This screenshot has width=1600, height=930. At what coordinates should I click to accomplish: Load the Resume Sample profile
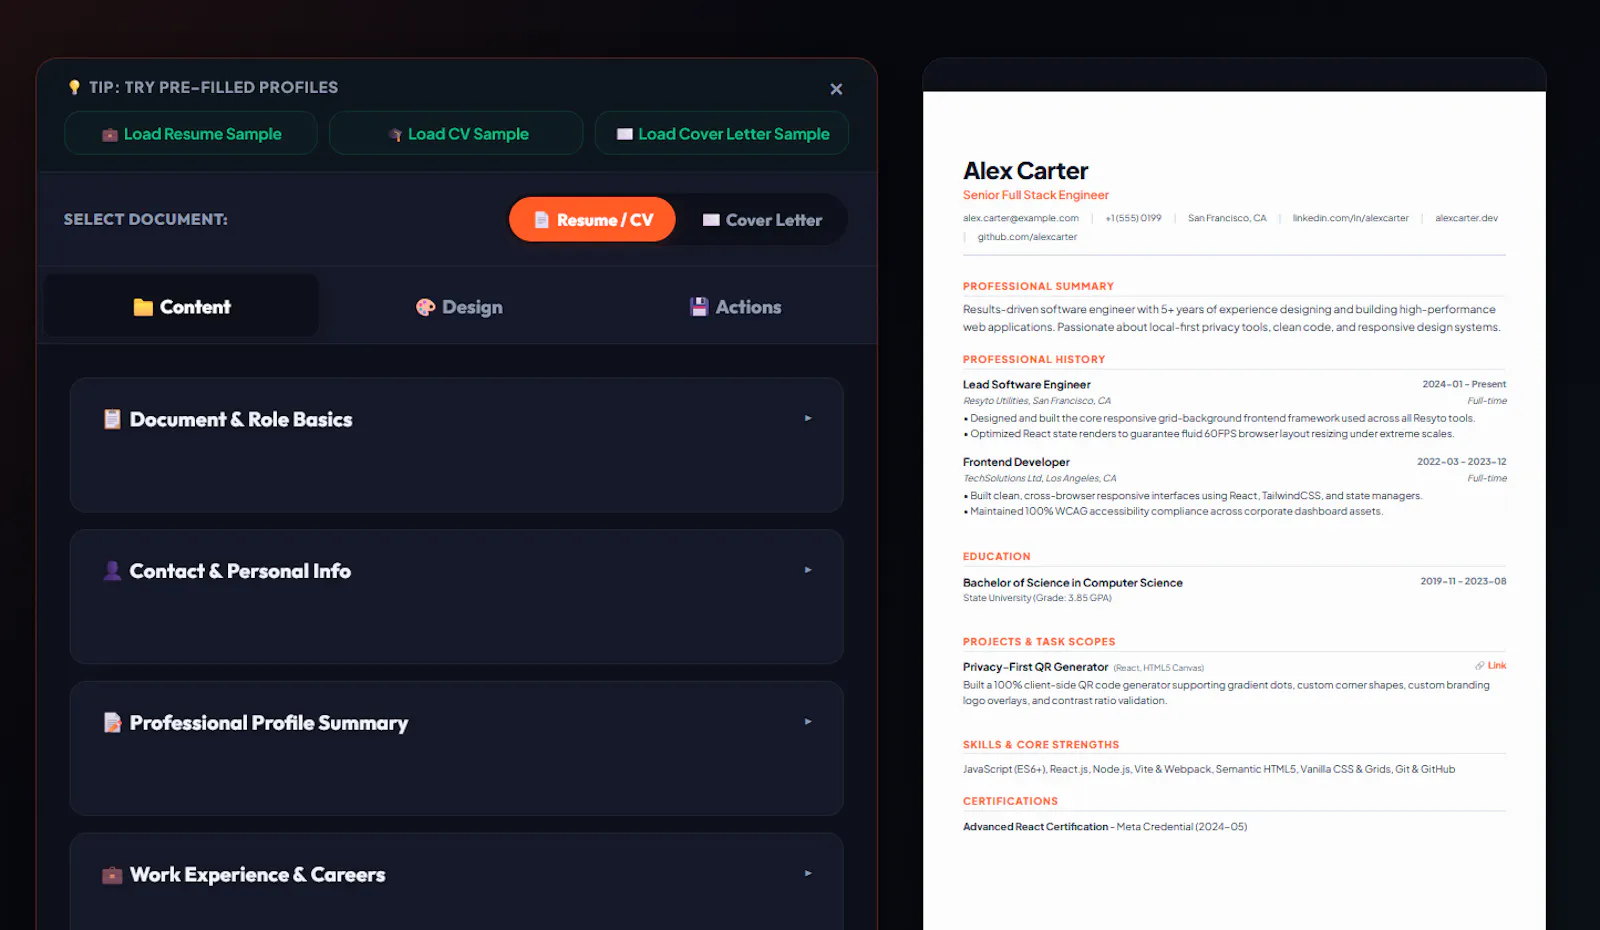click(x=191, y=134)
